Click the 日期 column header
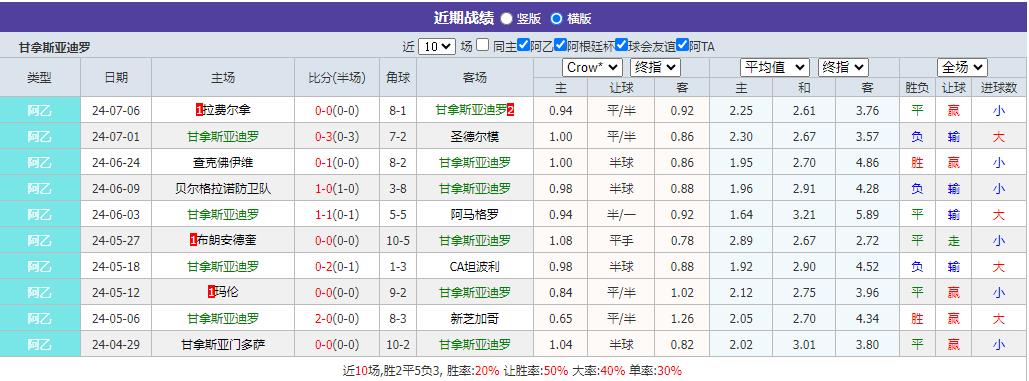This screenshot has height=381, width=1029. (116, 77)
